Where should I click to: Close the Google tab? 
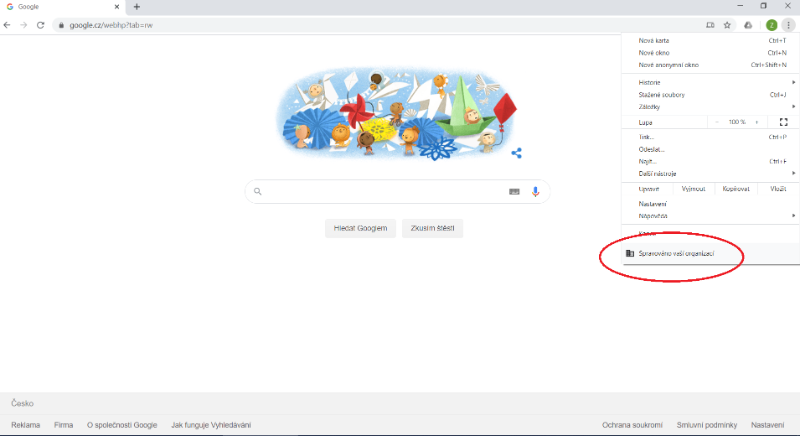[x=117, y=7]
